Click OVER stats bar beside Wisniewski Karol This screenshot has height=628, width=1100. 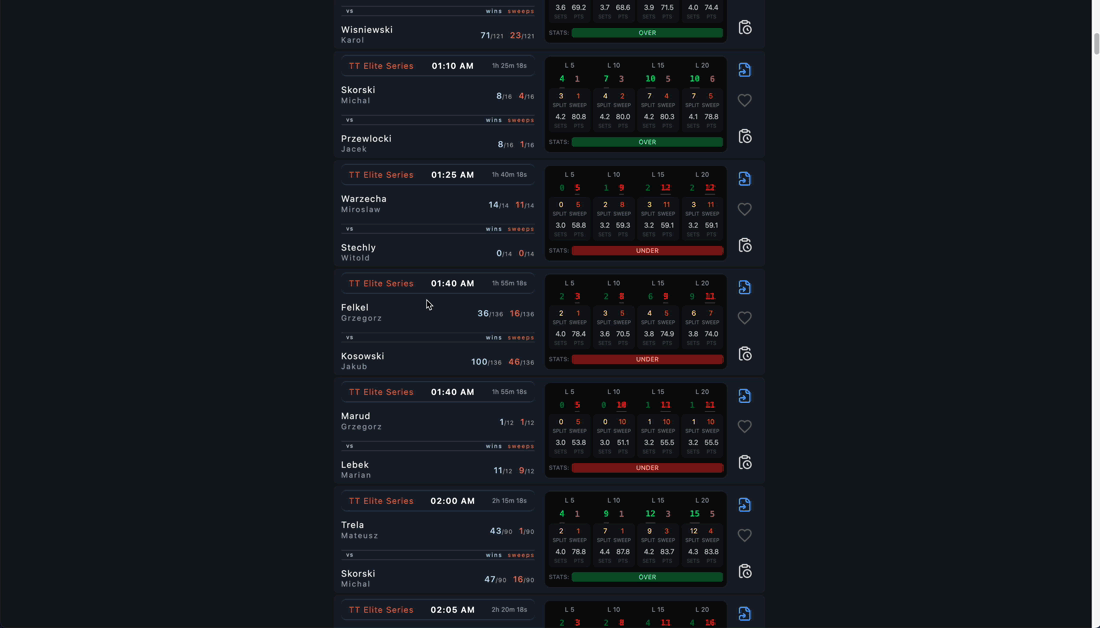[647, 33]
